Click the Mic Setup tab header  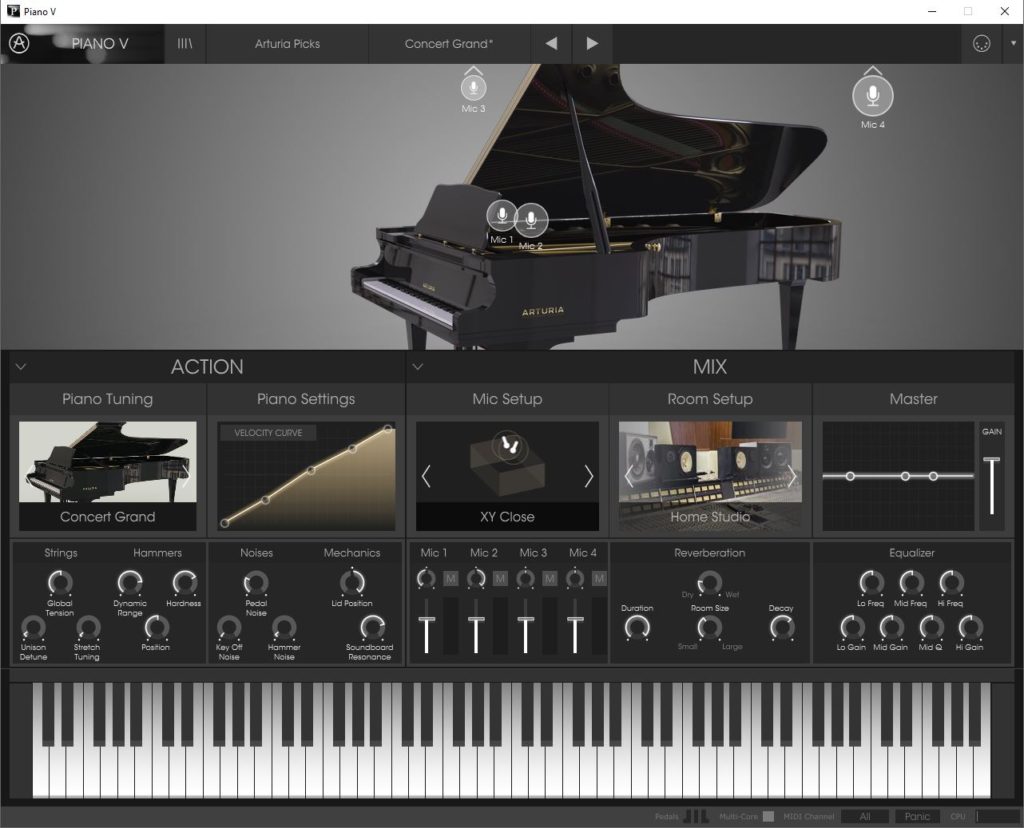click(x=507, y=399)
